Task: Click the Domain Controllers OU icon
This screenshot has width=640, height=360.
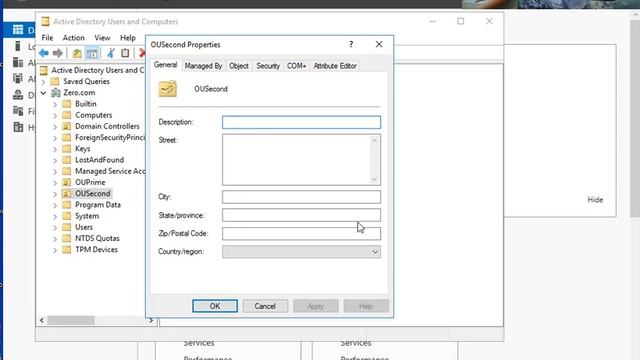Action: 67,126
